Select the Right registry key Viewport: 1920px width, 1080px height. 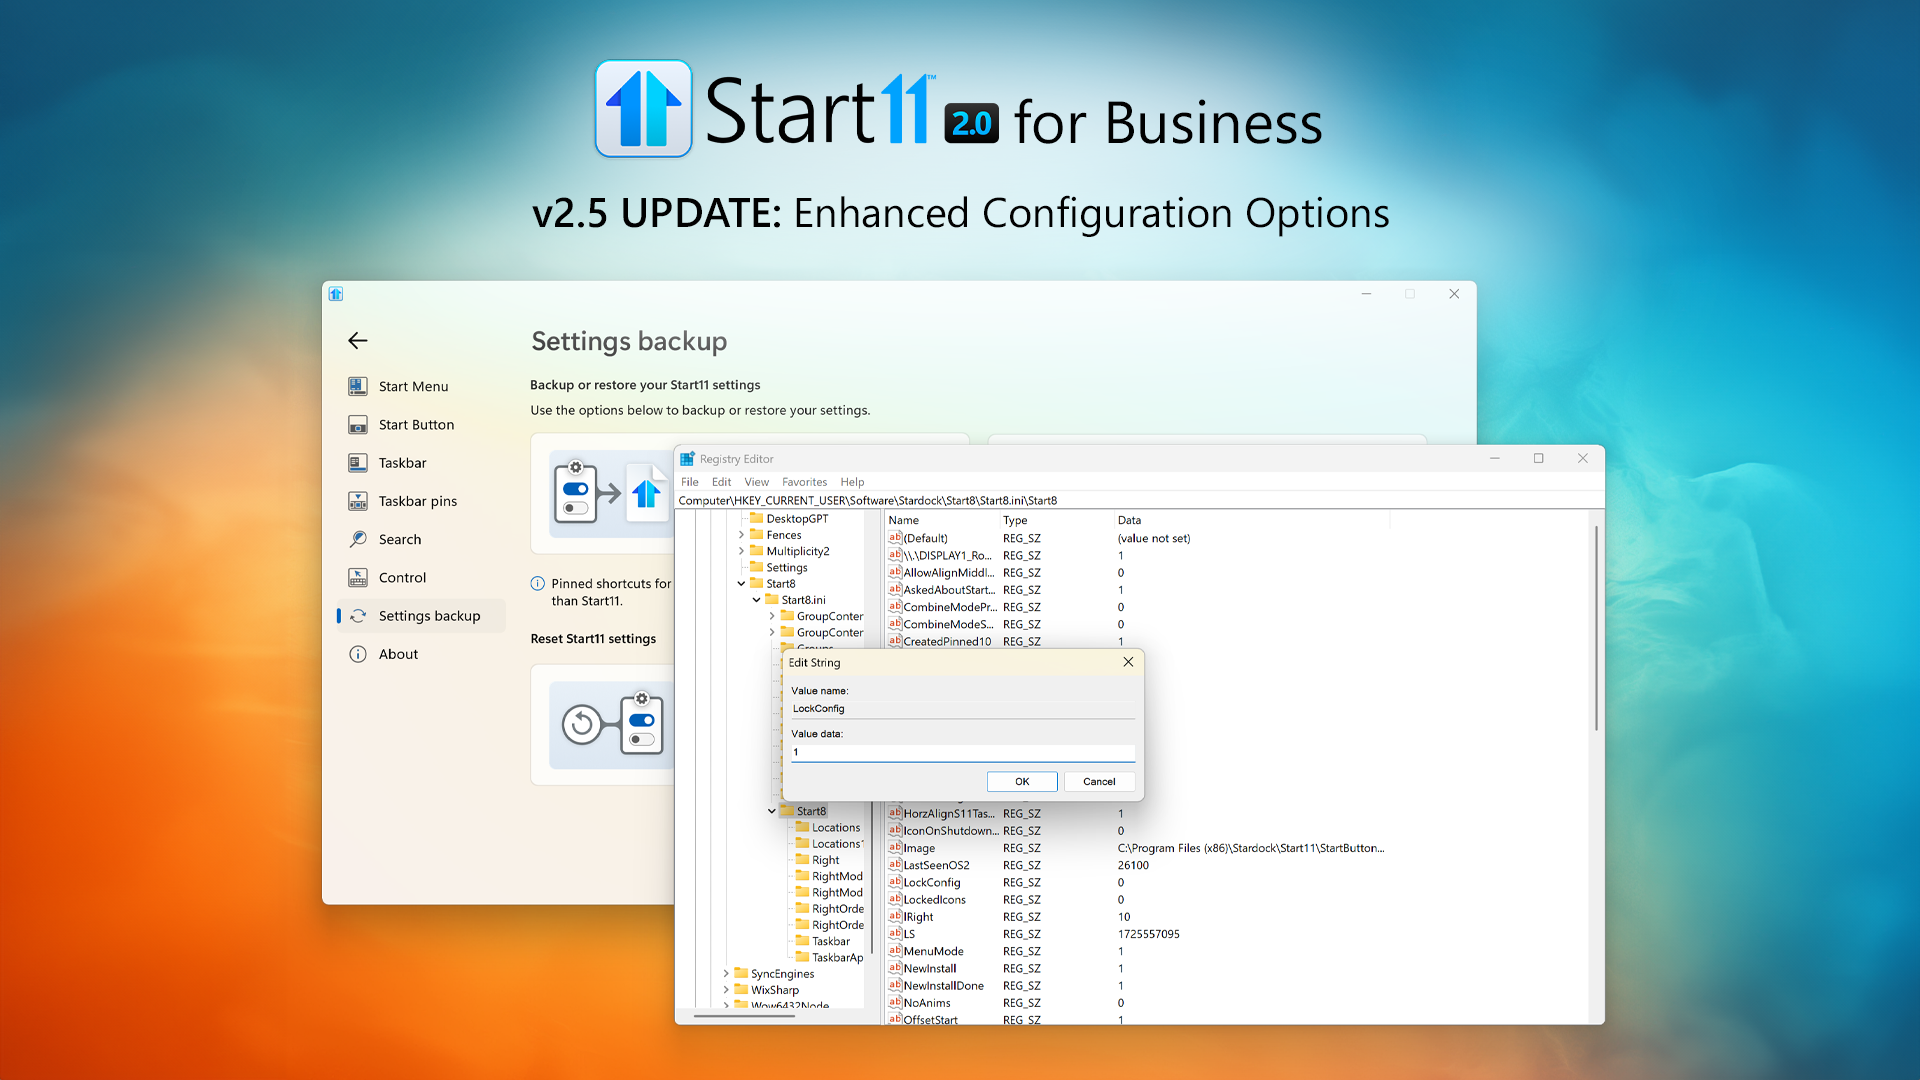(825, 860)
